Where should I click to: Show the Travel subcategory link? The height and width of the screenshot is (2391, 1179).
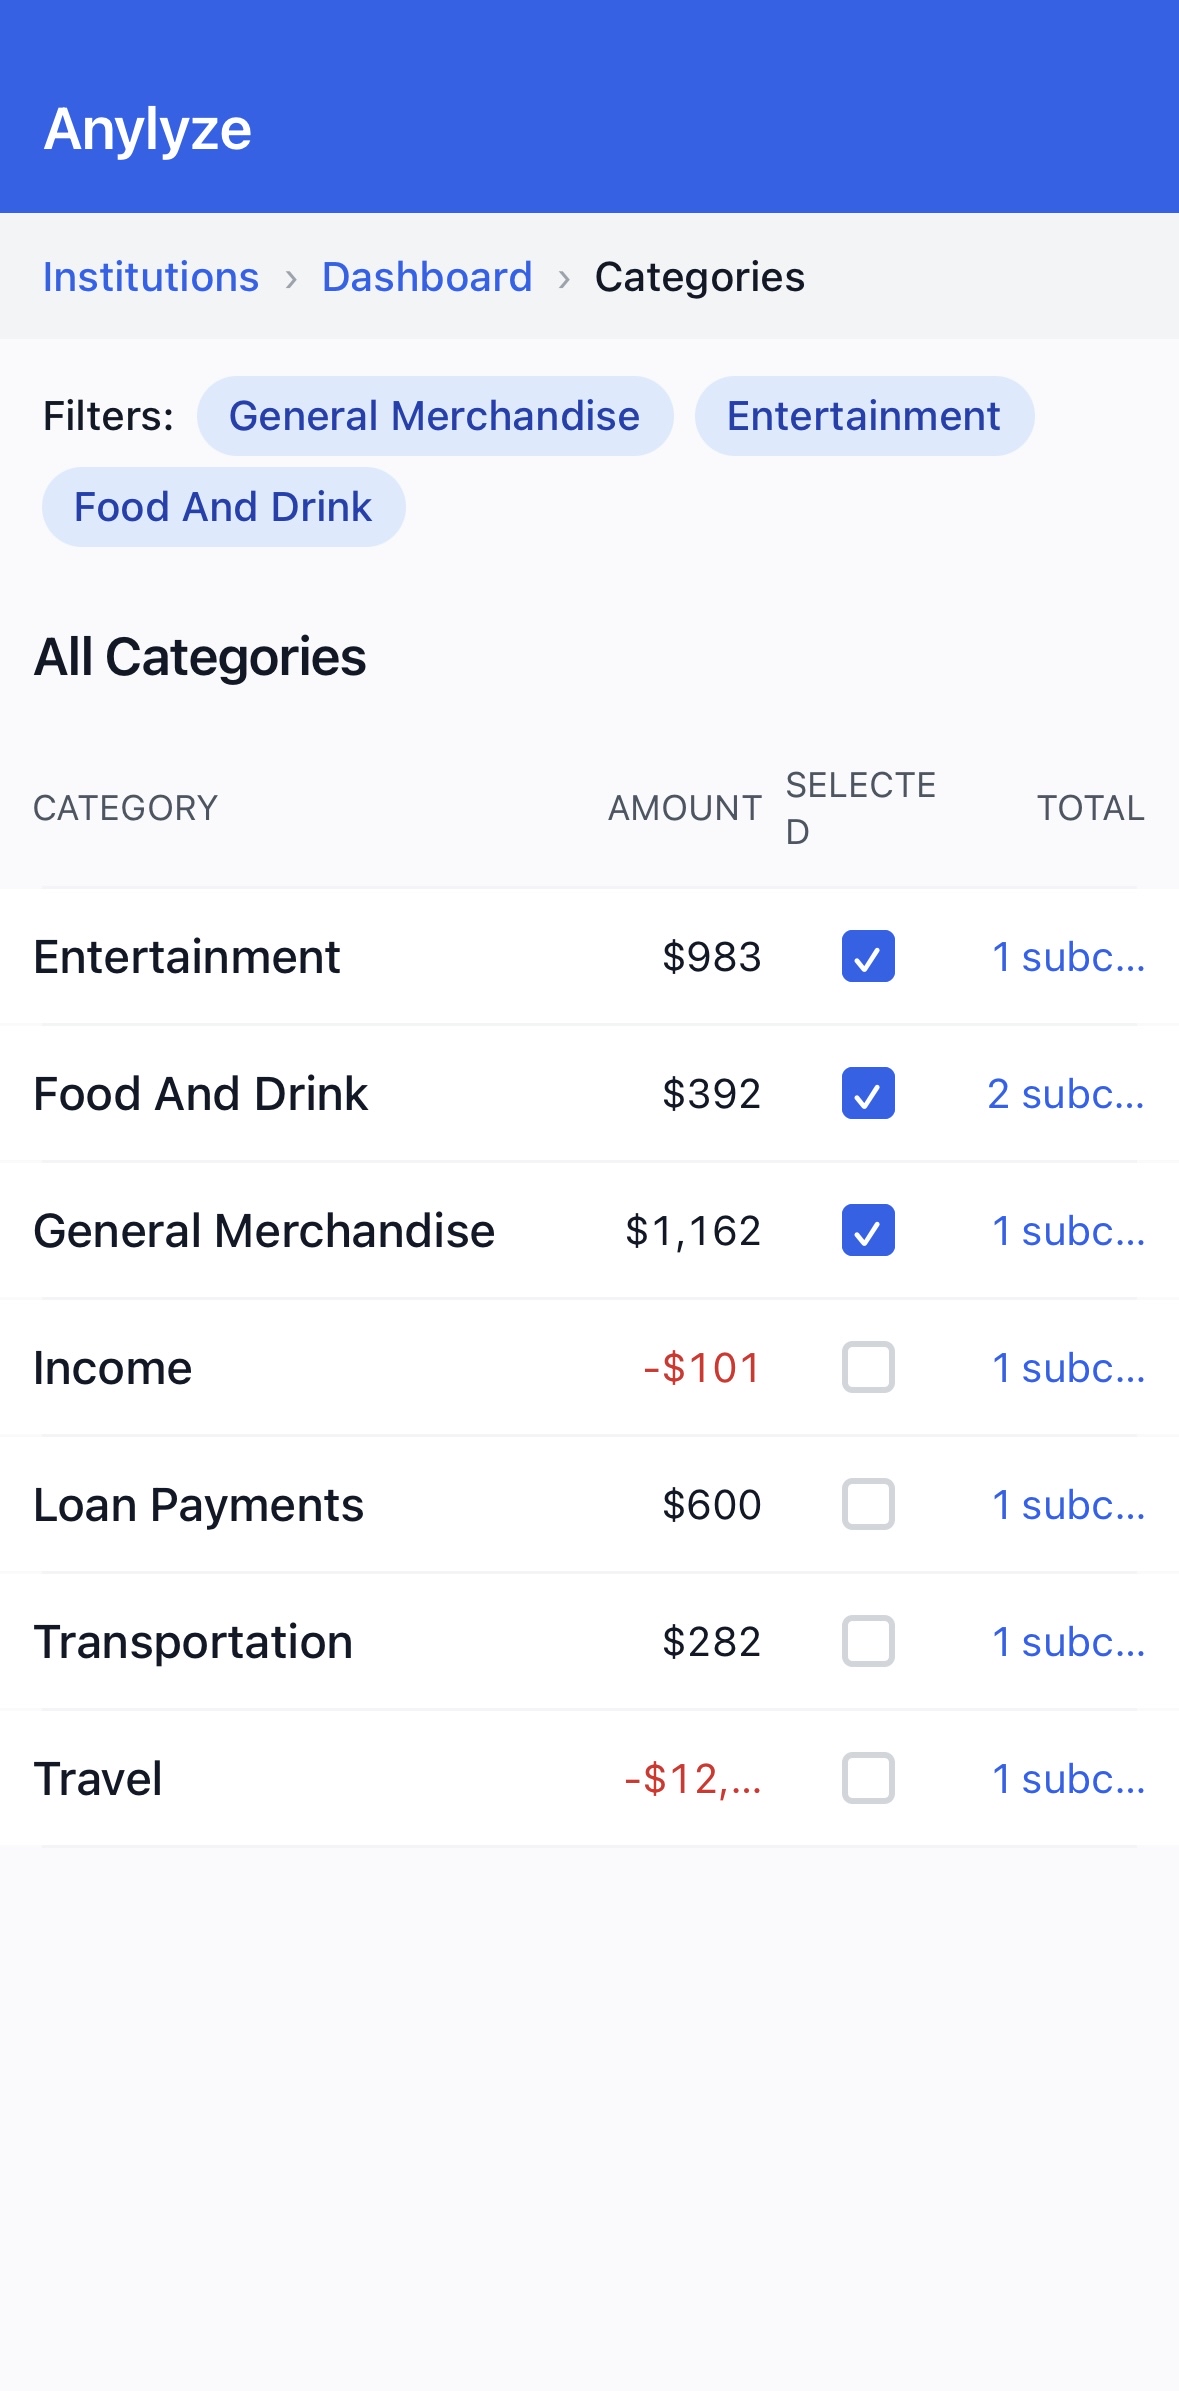coord(1068,1779)
